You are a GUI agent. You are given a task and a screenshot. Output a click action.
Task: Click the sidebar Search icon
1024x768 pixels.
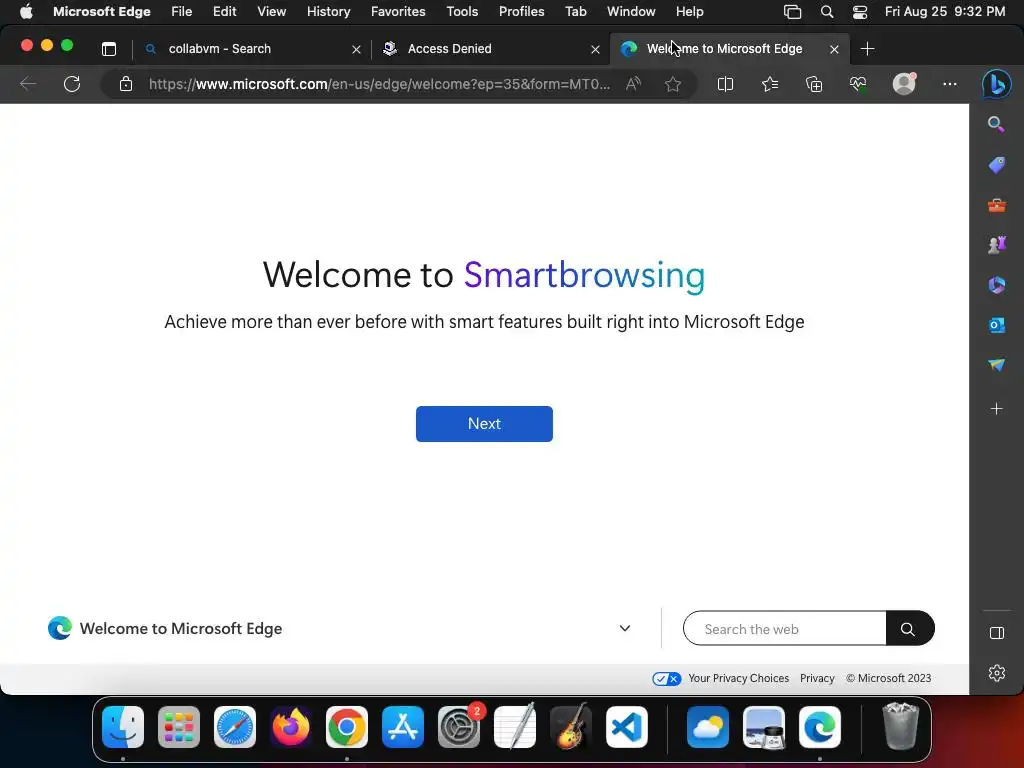coord(997,124)
